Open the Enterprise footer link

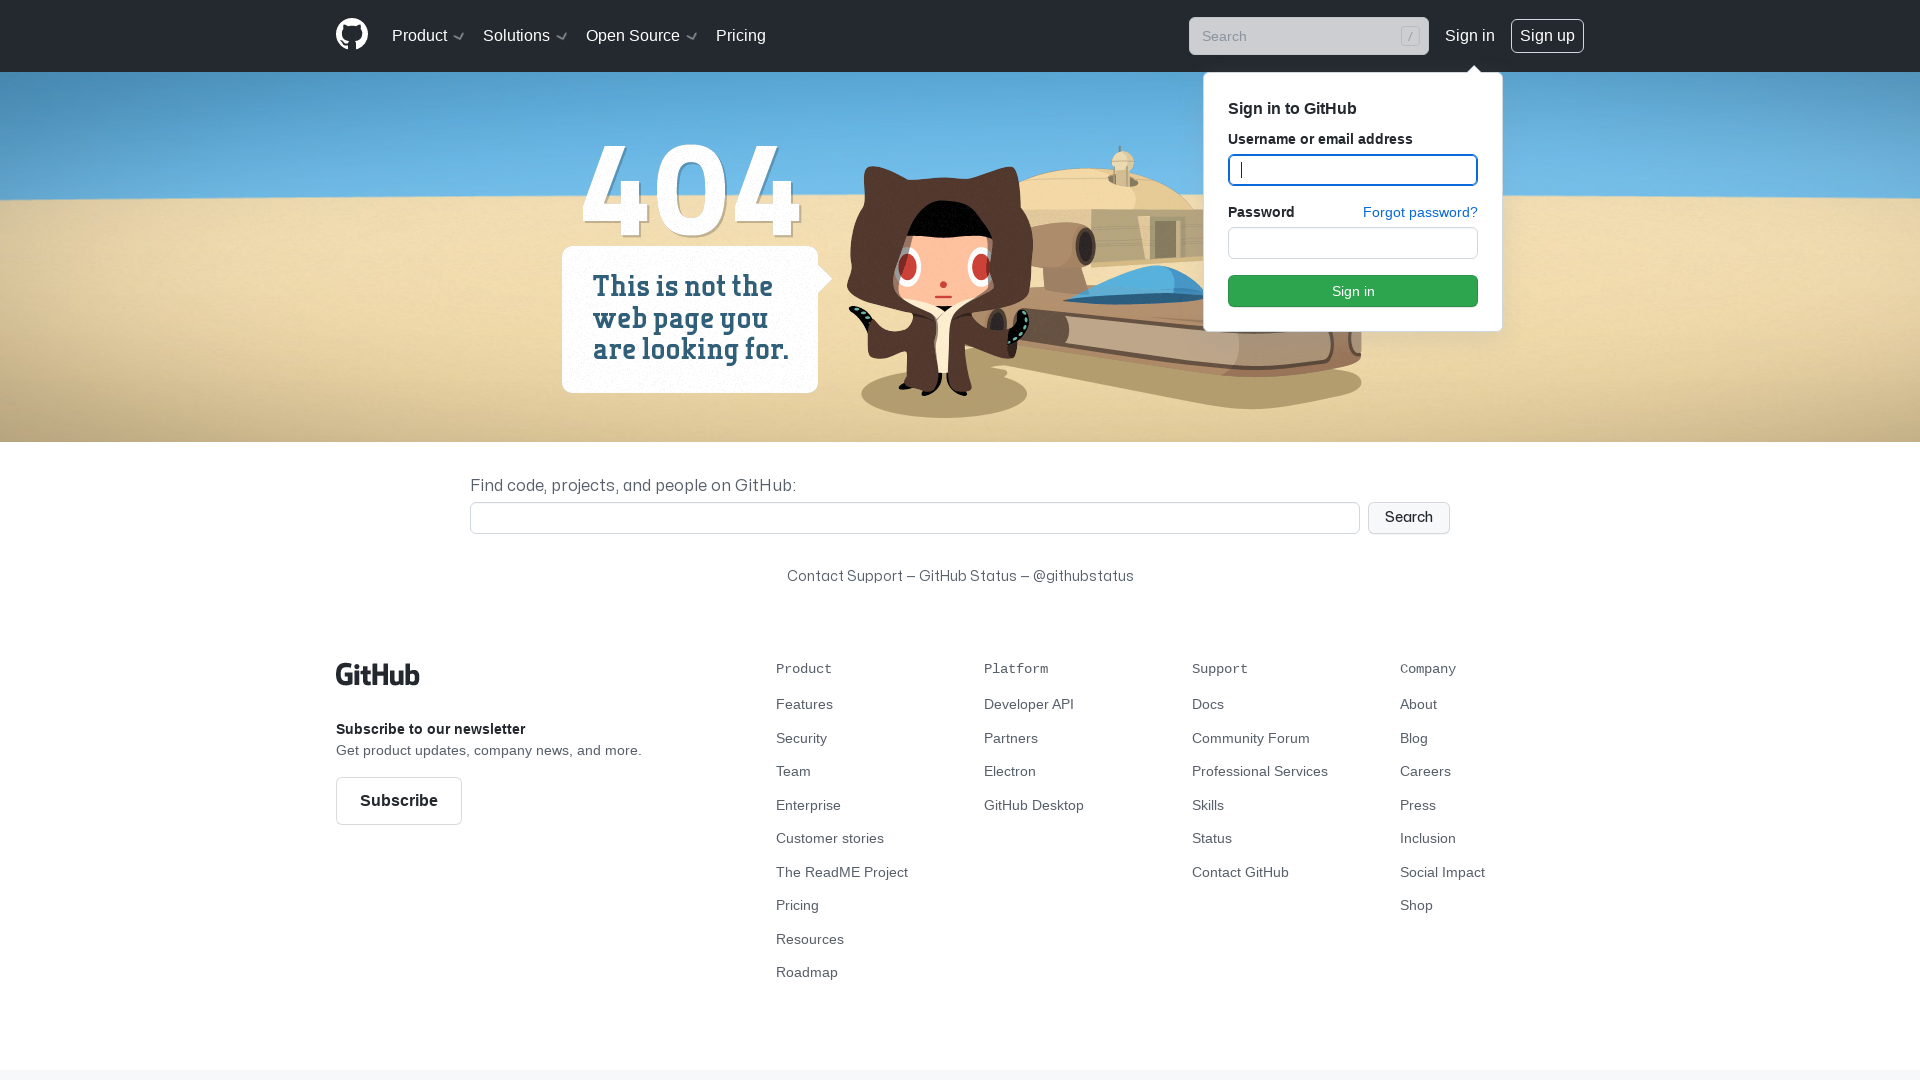tap(808, 805)
